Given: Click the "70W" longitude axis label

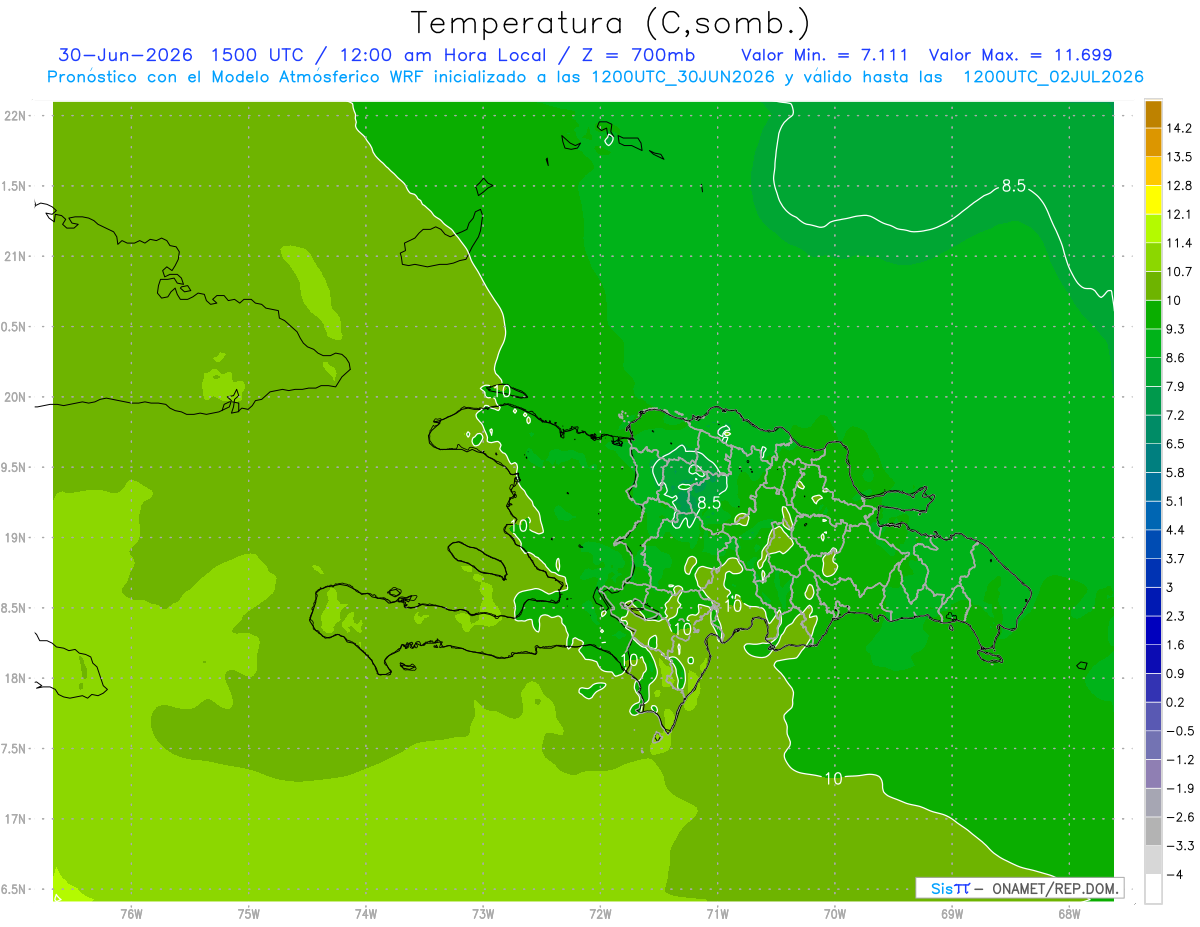Looking at the screenshot, I should click(835, 913).
